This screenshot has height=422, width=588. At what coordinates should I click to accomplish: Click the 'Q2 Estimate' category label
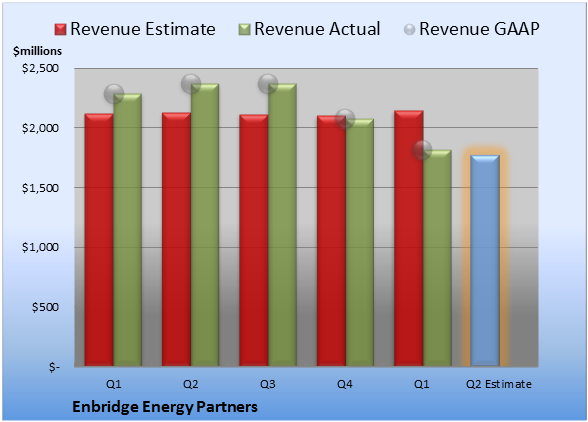click(x=499, y=384)
